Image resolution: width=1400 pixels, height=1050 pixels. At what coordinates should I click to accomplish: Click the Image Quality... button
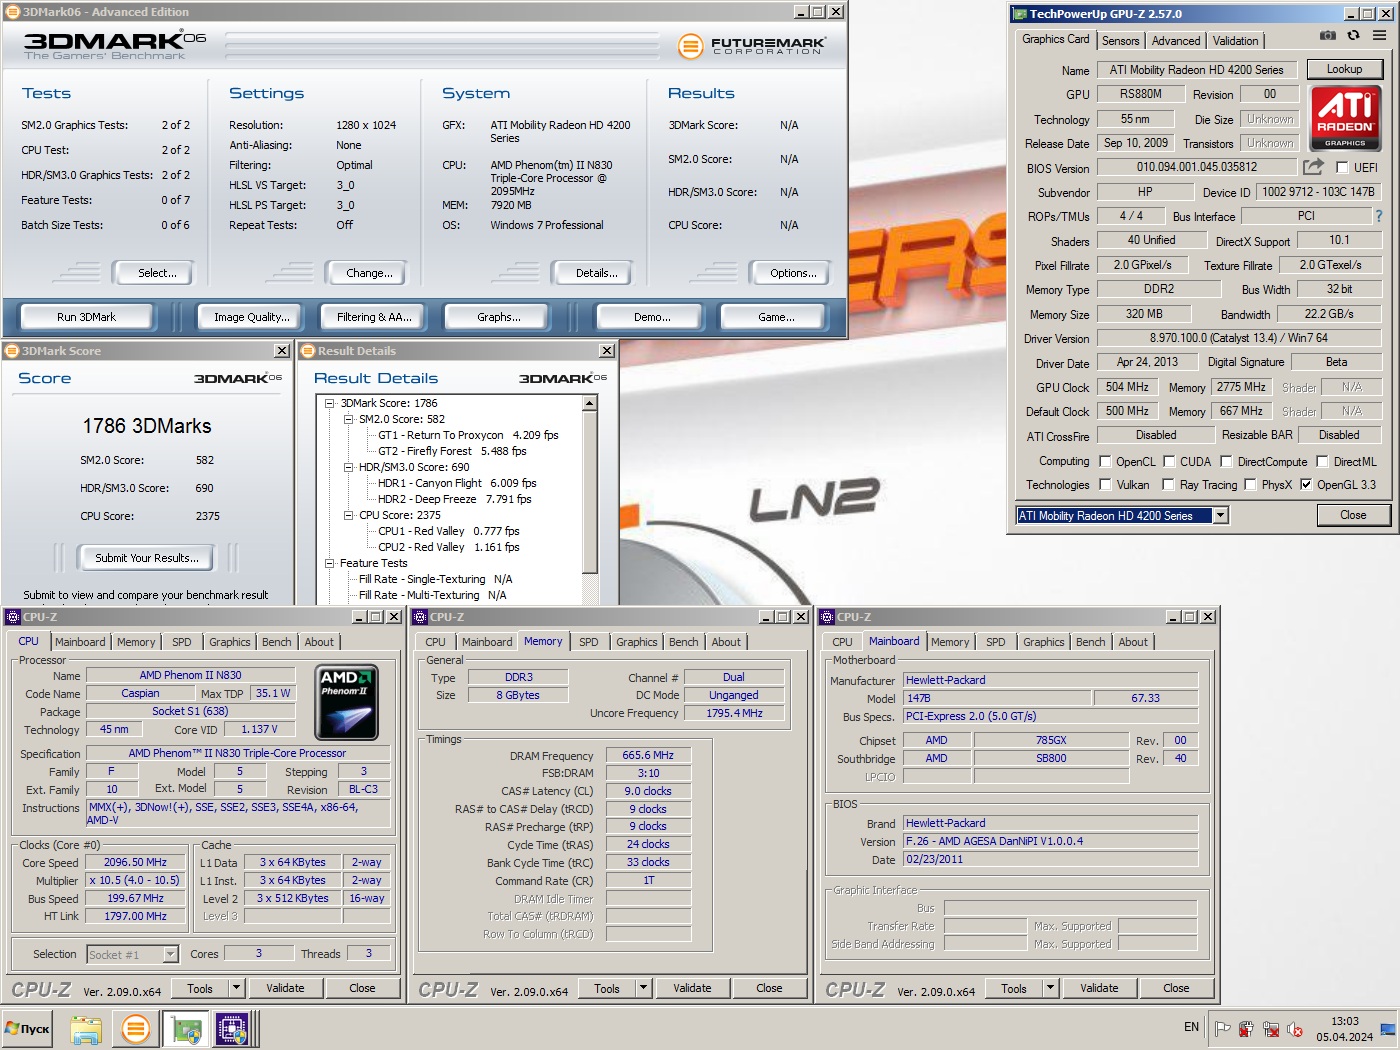point(252,317)
